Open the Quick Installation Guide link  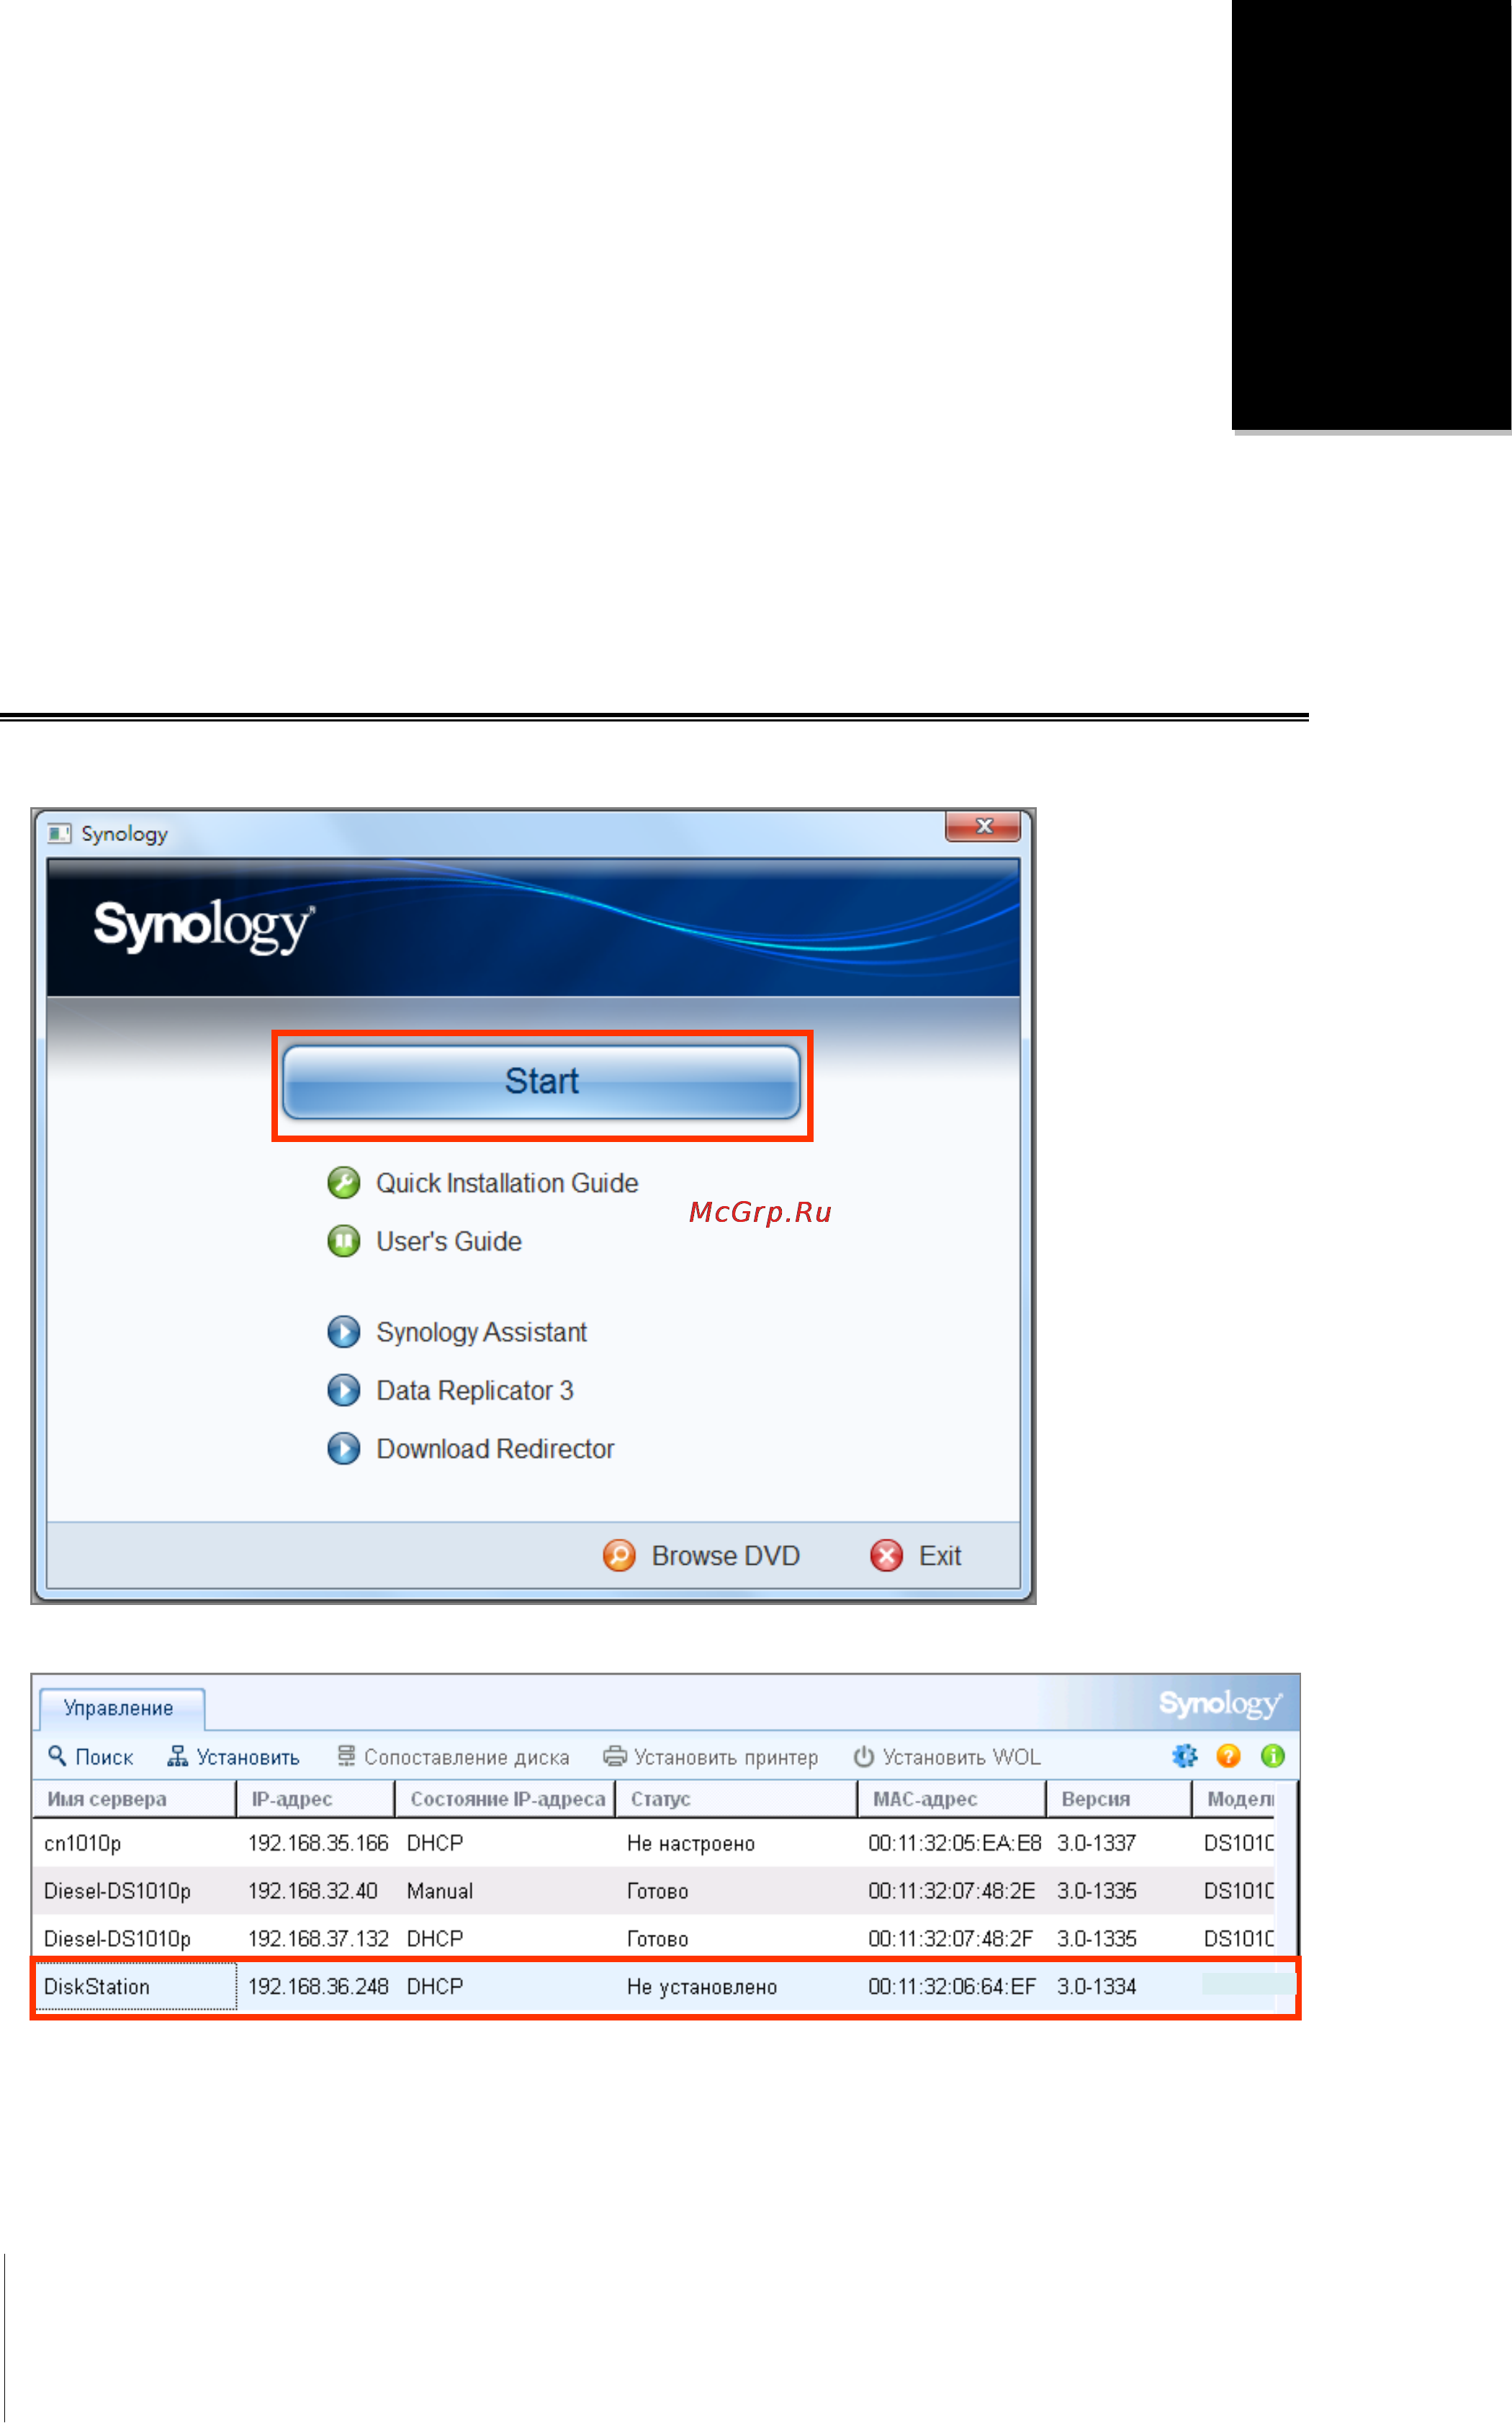(507, 1183)
